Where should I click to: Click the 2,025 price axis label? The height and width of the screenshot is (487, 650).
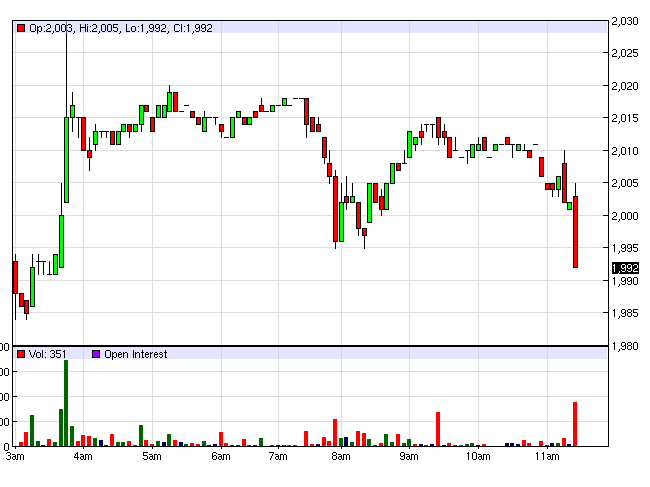(625, 53)
